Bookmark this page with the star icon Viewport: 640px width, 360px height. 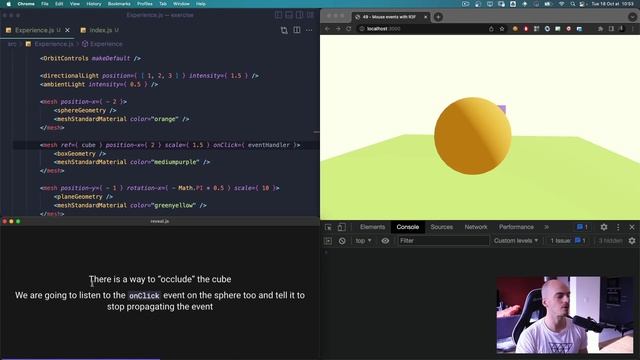tap(502, 29)
